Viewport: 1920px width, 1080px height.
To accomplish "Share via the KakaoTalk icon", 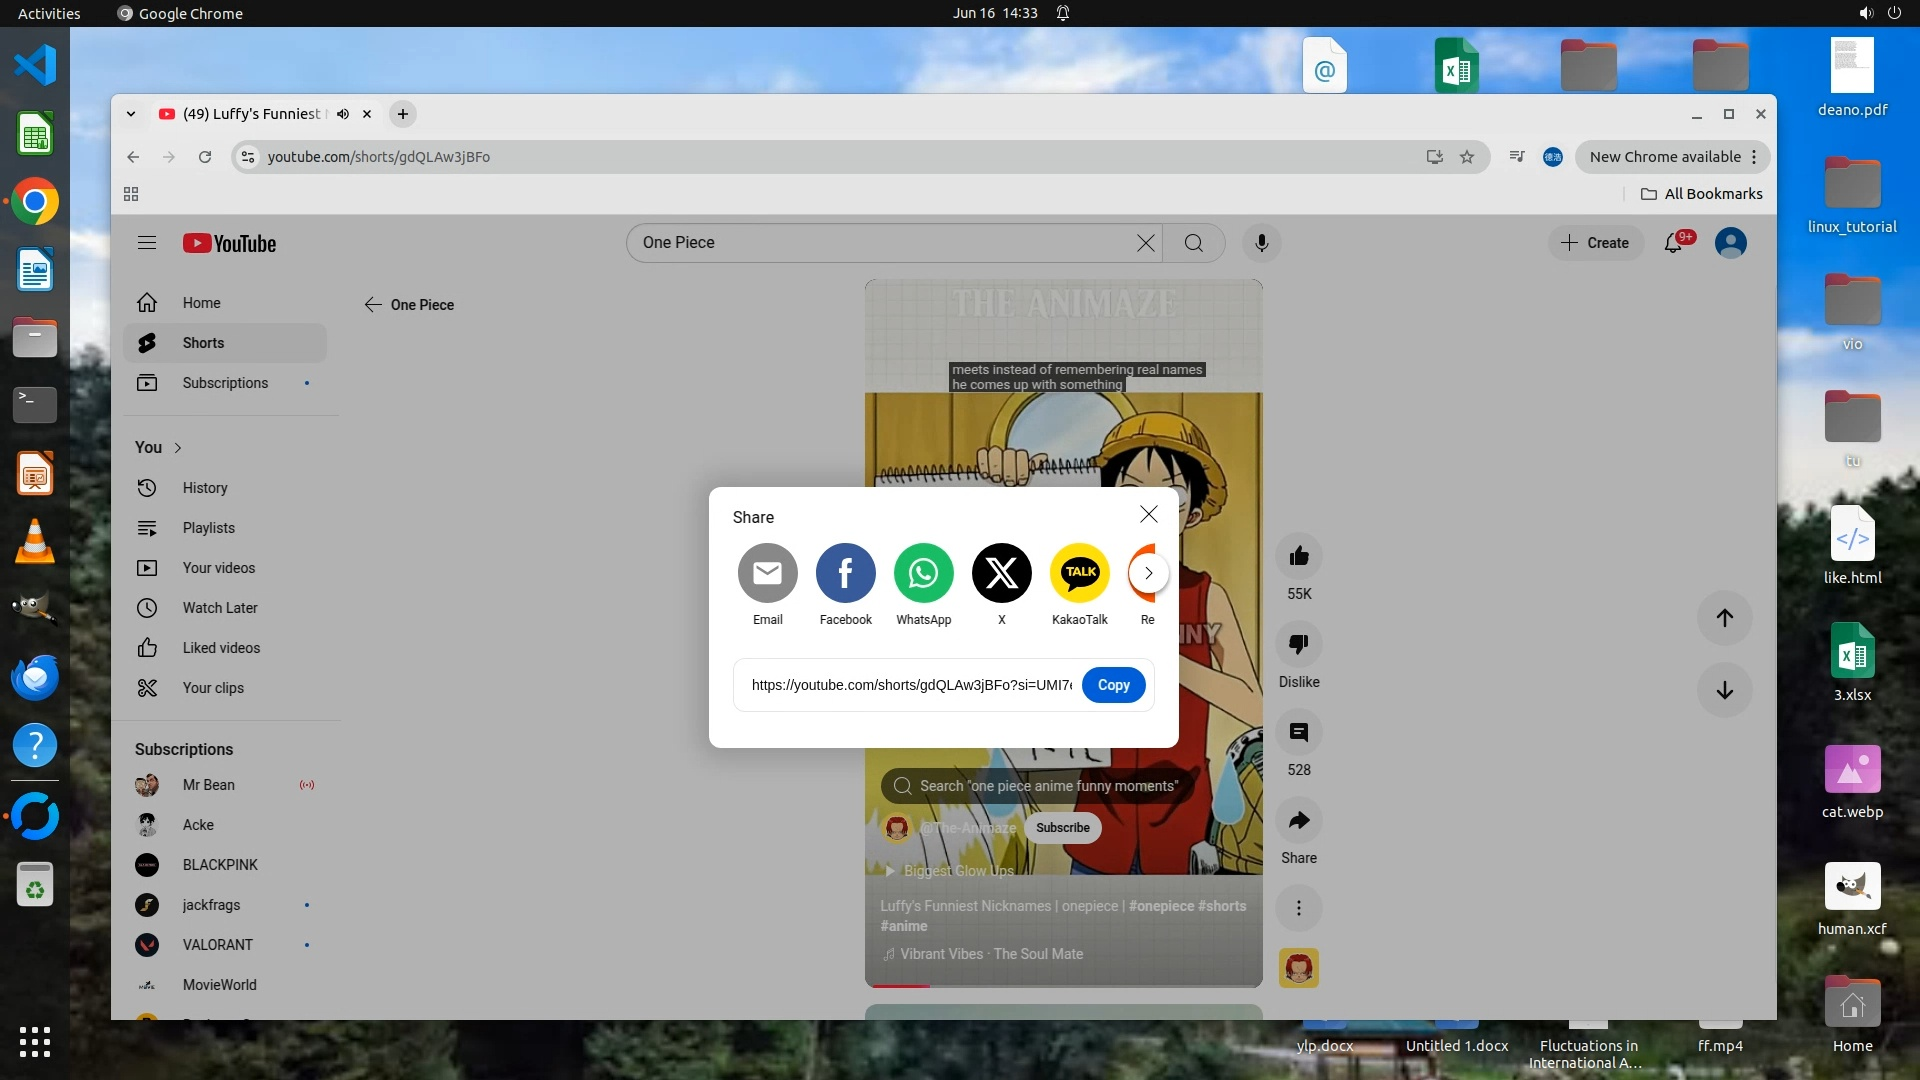I will [x=1079, y=573].
